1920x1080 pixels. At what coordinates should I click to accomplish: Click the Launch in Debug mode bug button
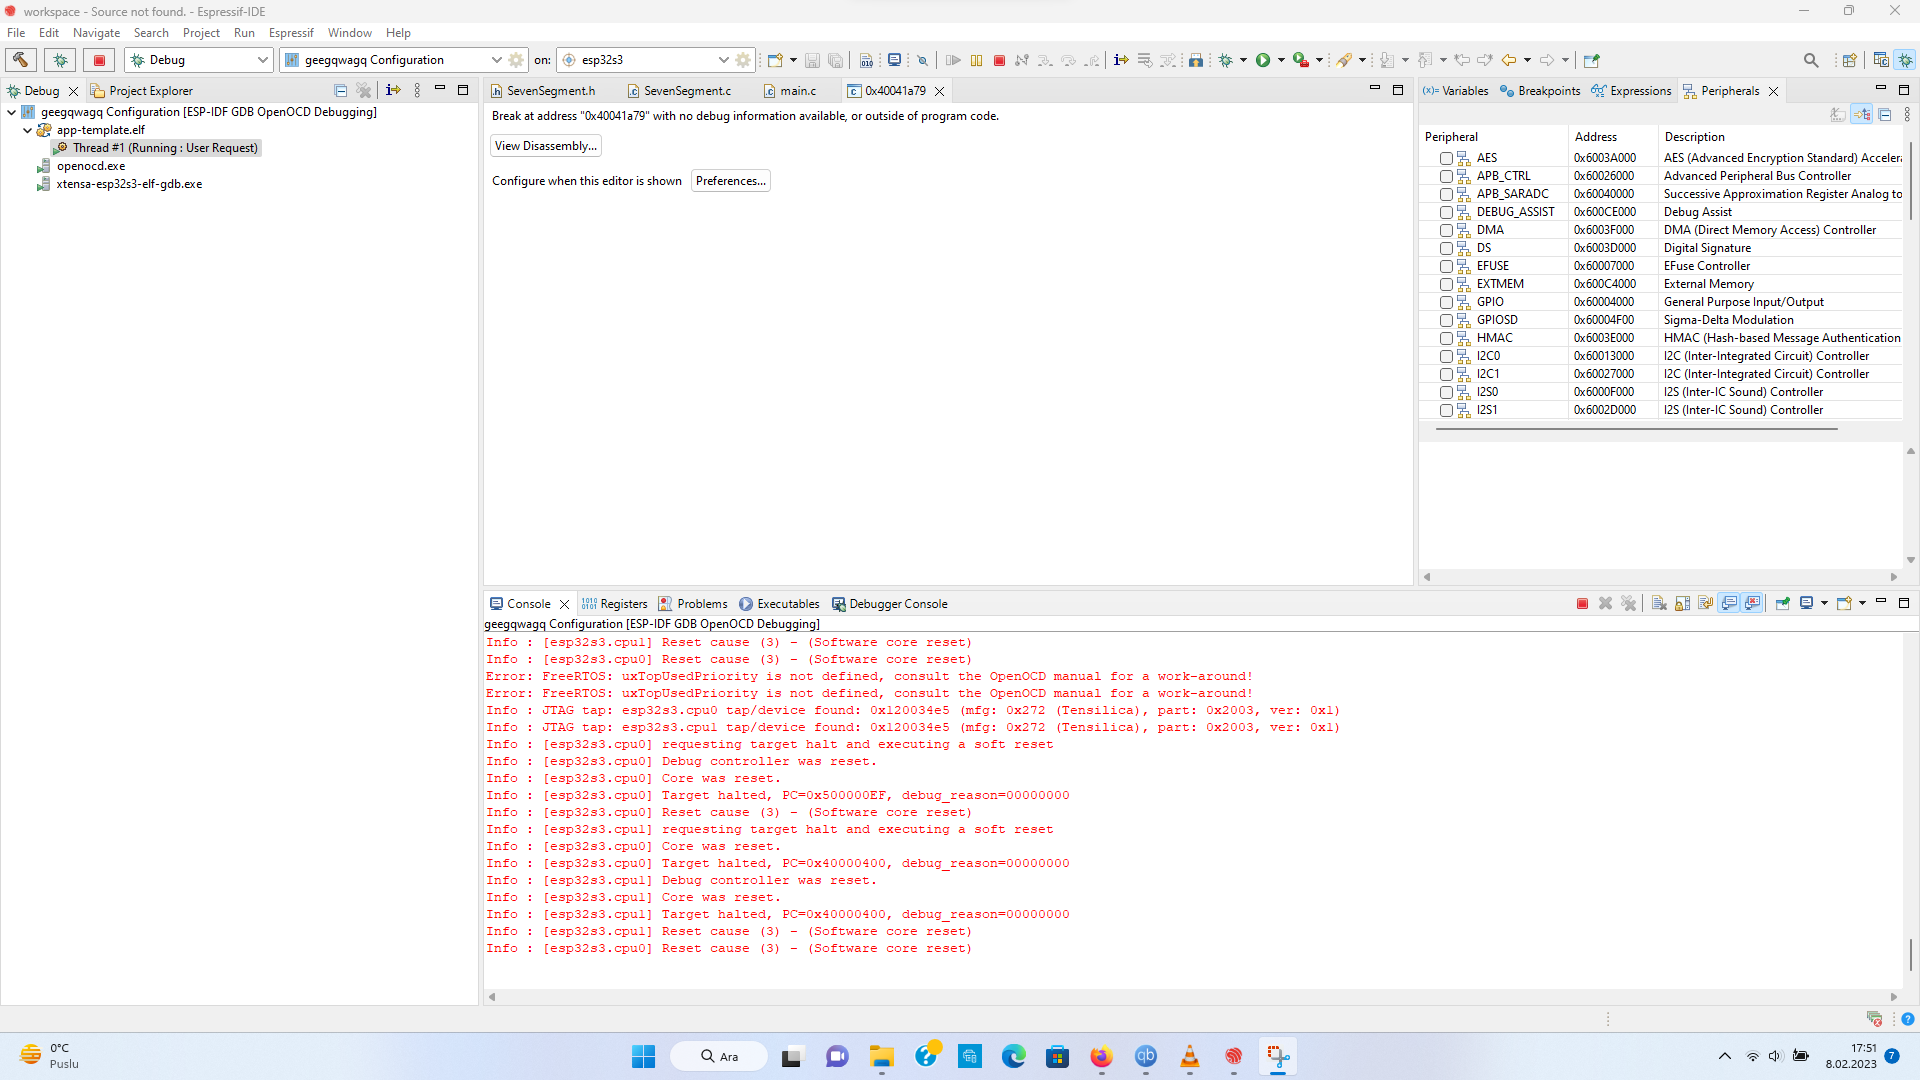point(60,60)
